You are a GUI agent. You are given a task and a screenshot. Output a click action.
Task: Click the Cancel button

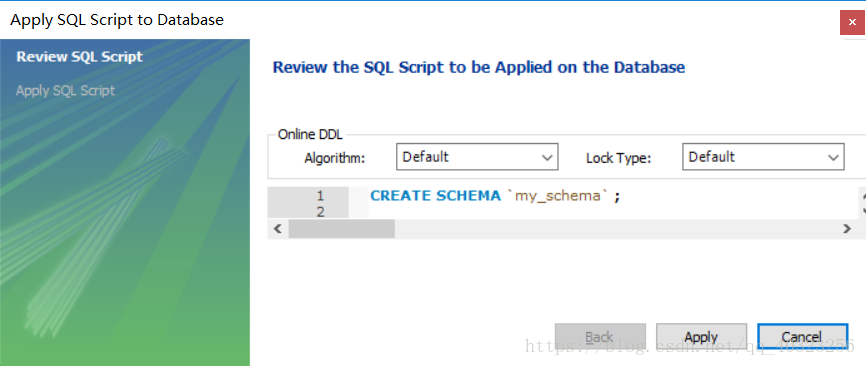(x=802, y=337)
